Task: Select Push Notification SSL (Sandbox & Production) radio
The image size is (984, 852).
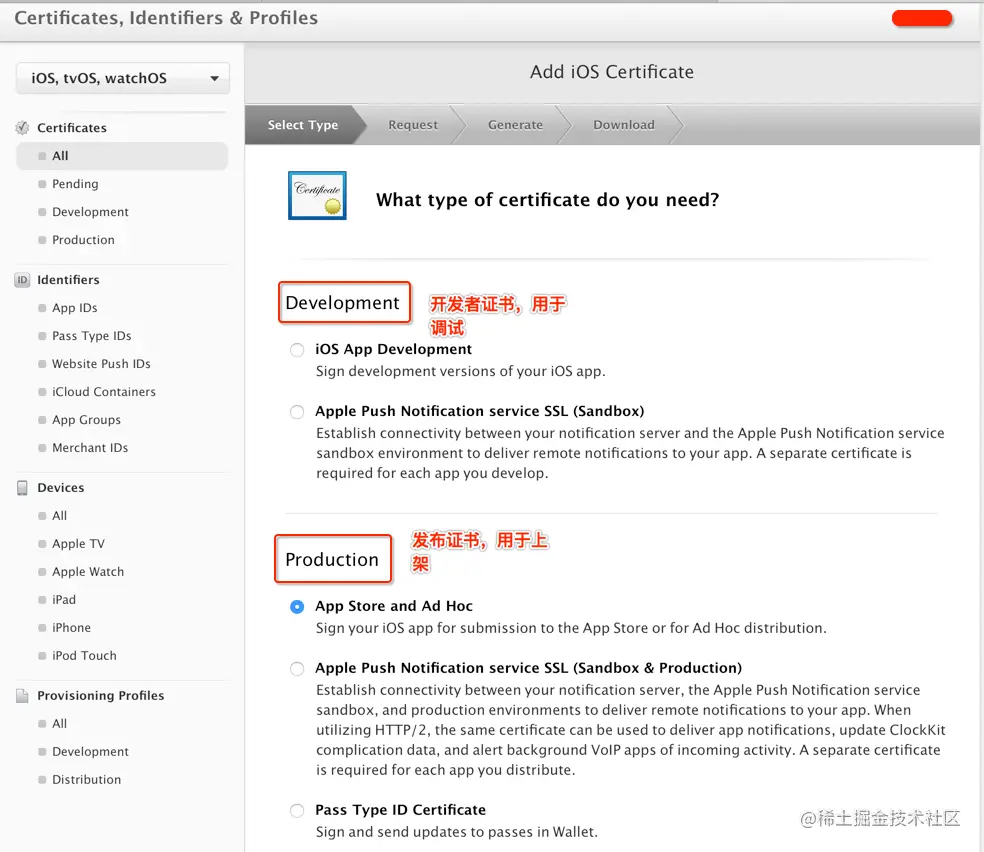Action: (x=297, y=669)
